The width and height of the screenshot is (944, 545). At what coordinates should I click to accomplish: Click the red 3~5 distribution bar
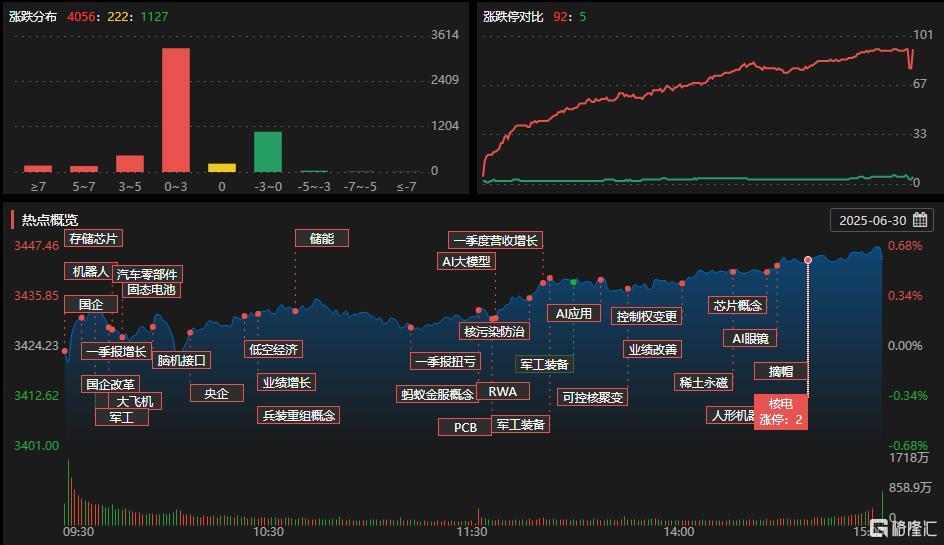coord(130,164)
